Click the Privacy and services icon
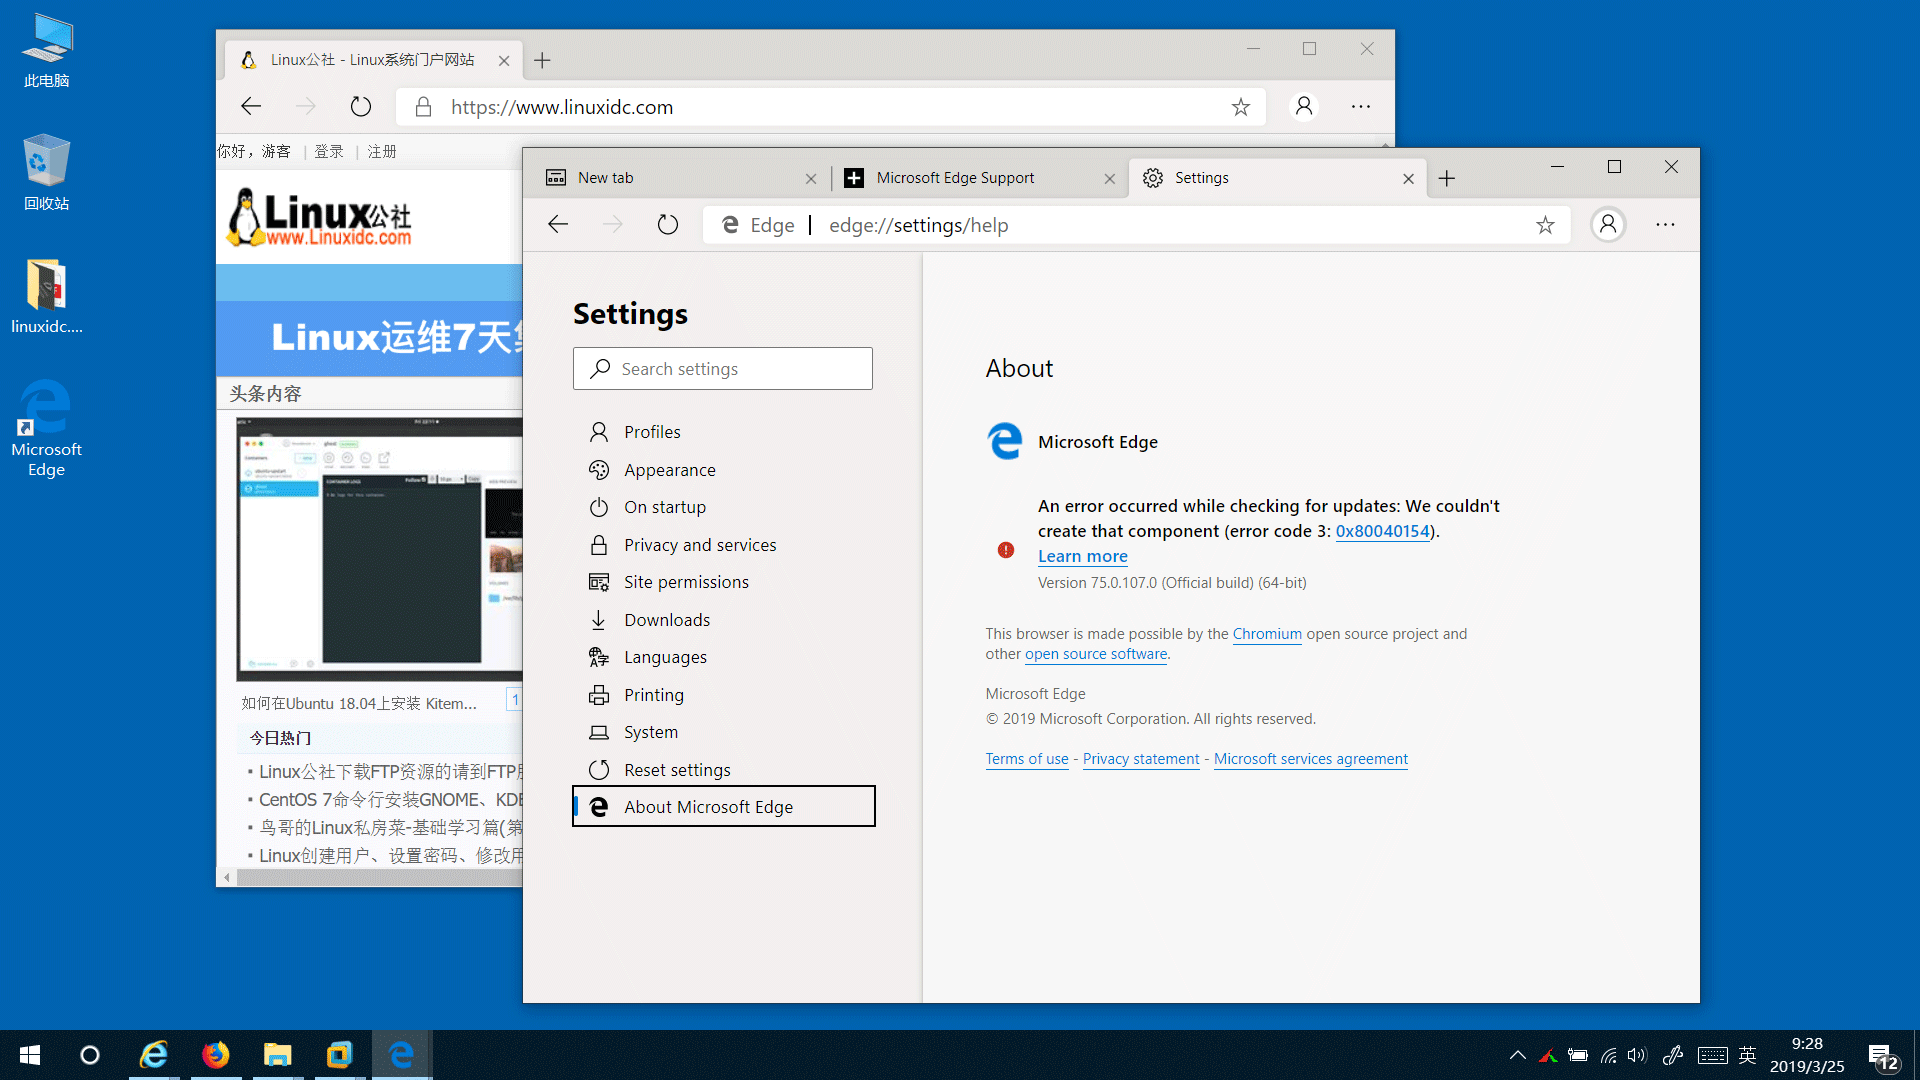The image size is (1920, 1080). pos(597,543)
